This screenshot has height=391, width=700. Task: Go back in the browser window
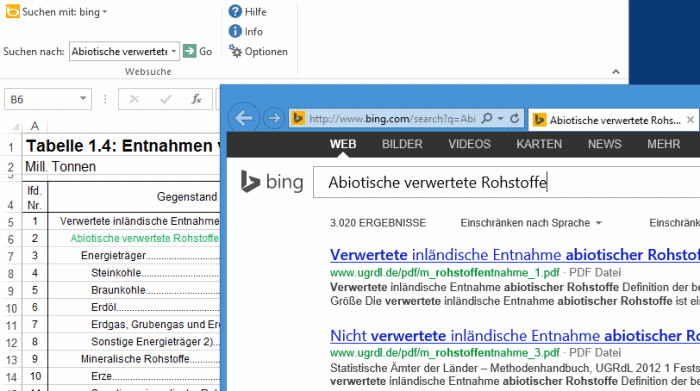tap(243, 118)
